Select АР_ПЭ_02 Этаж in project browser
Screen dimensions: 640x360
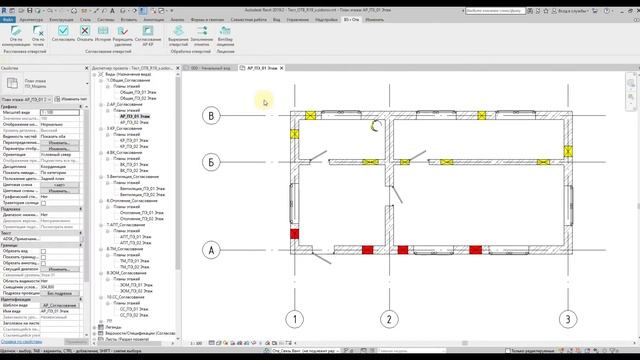click(134, 122)
